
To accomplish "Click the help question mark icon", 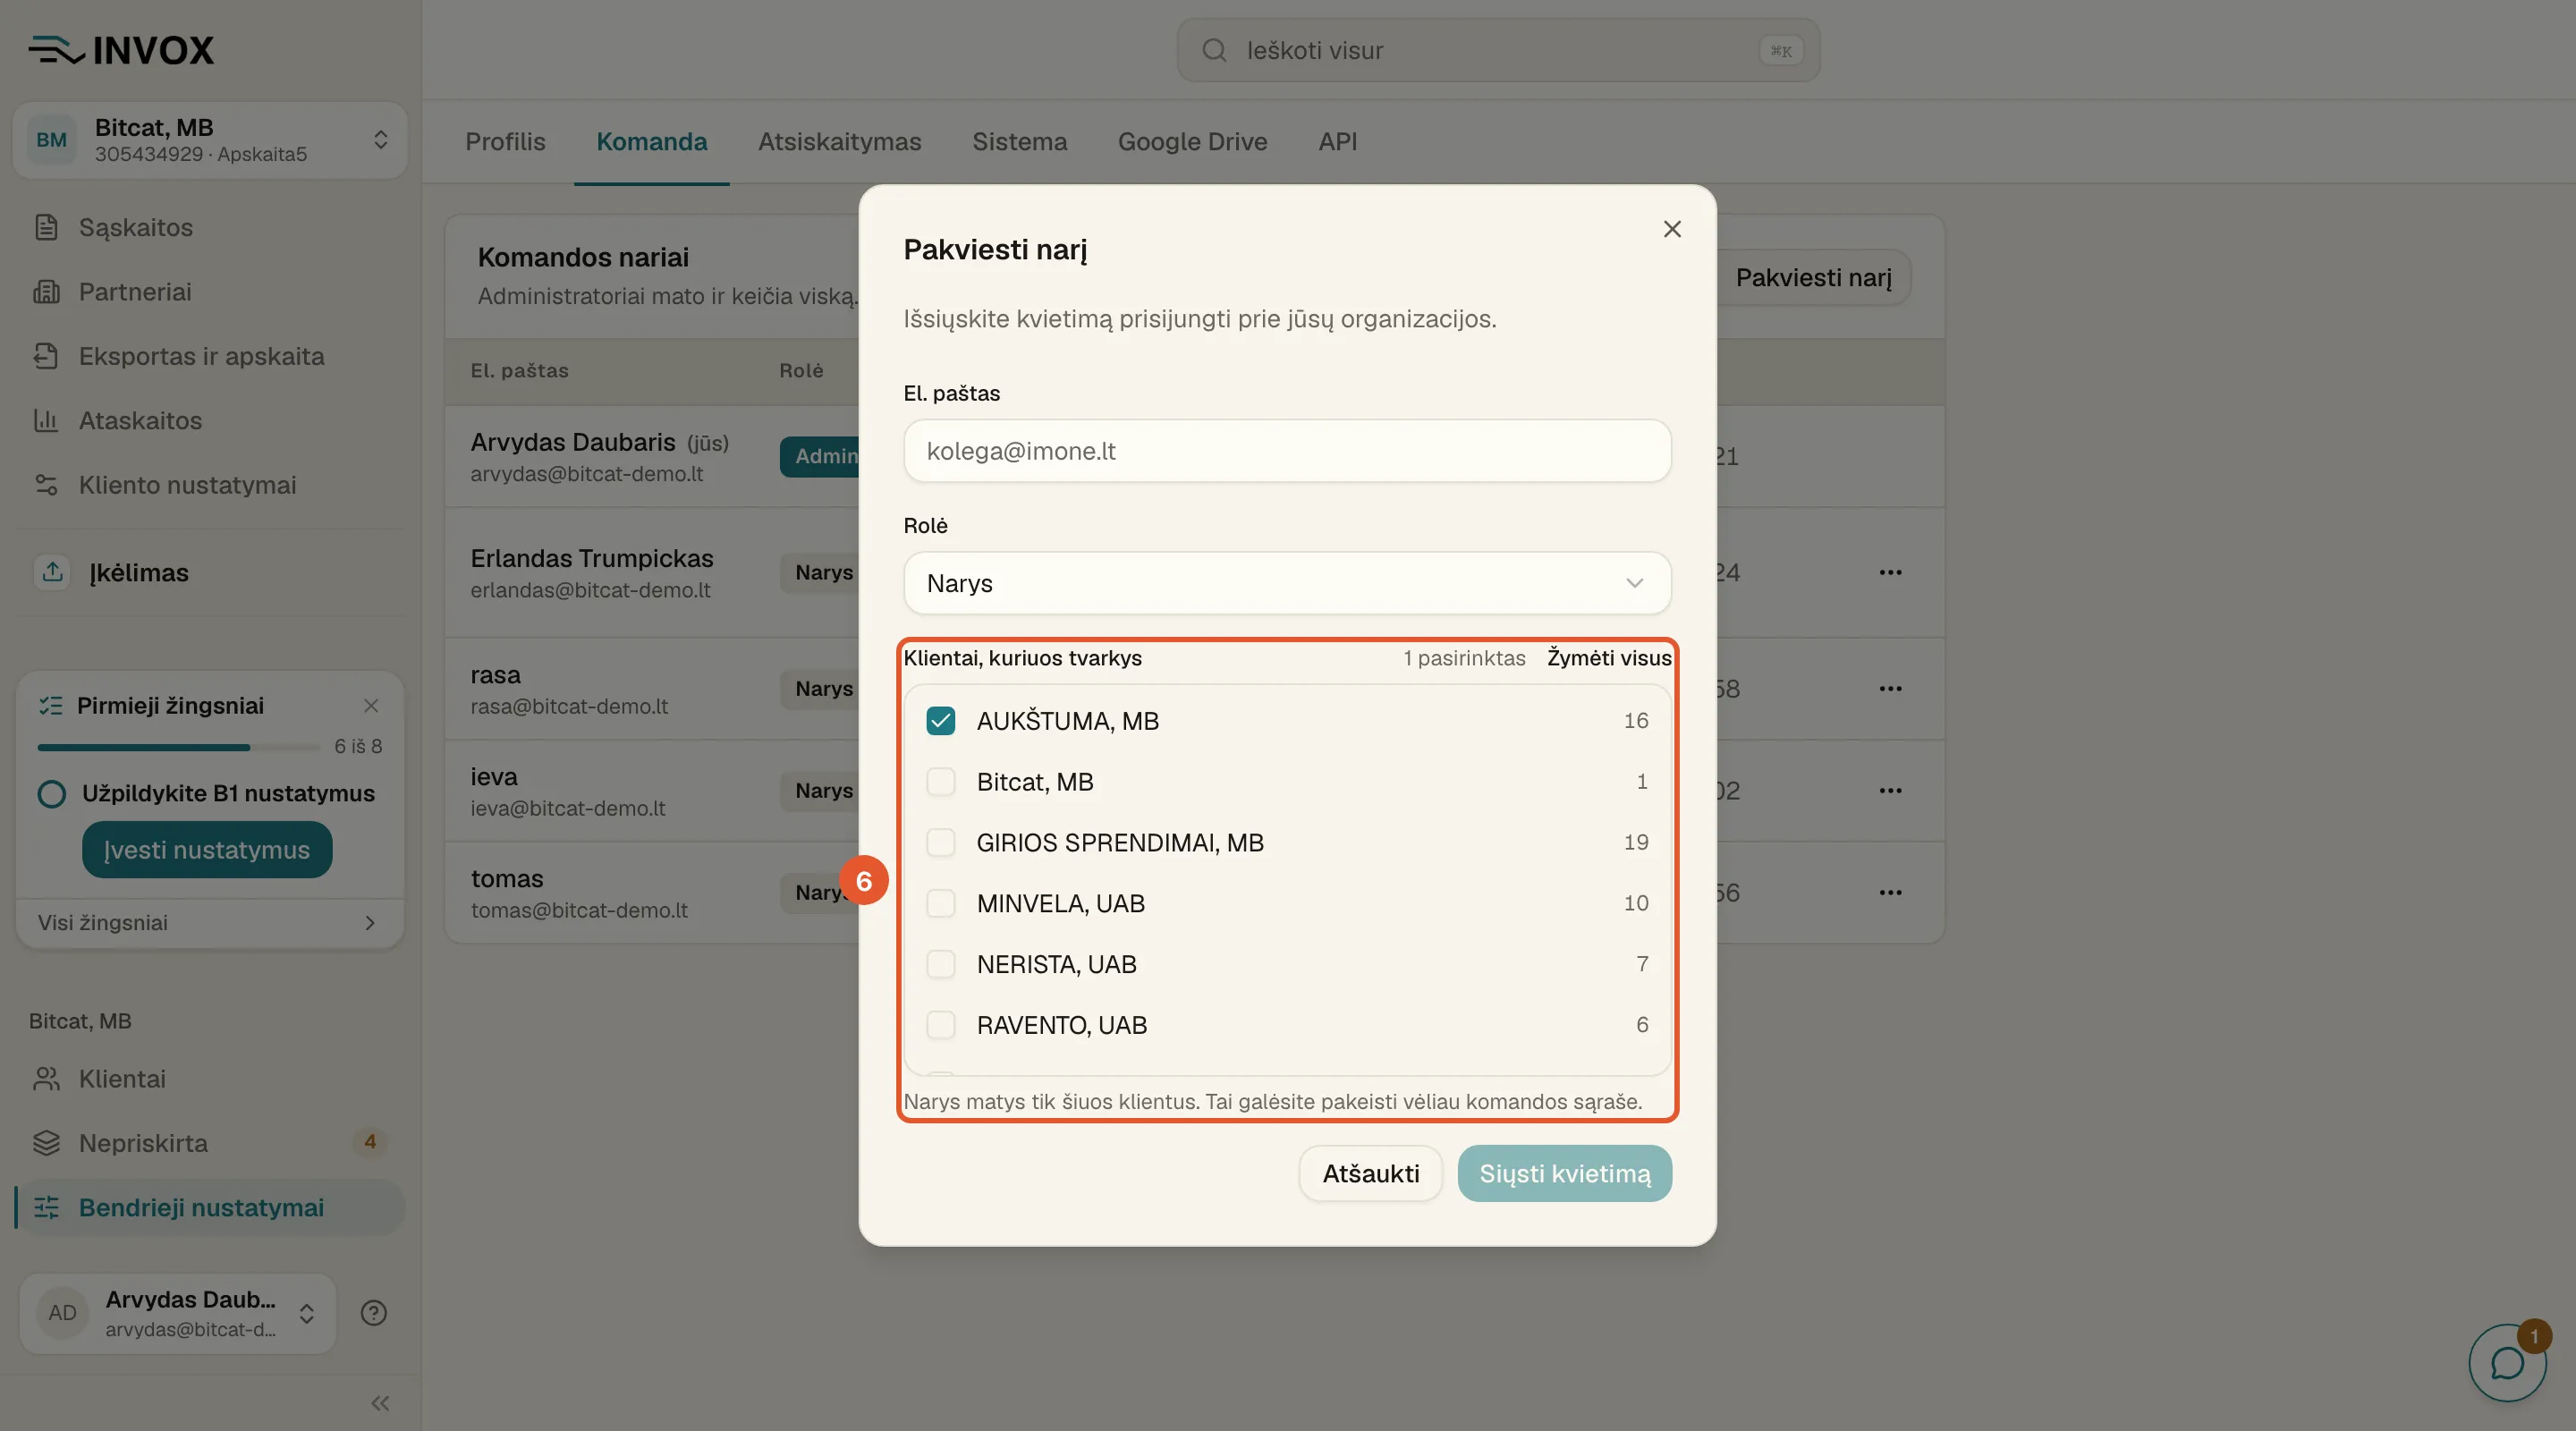I will [x=374, y=1313].
